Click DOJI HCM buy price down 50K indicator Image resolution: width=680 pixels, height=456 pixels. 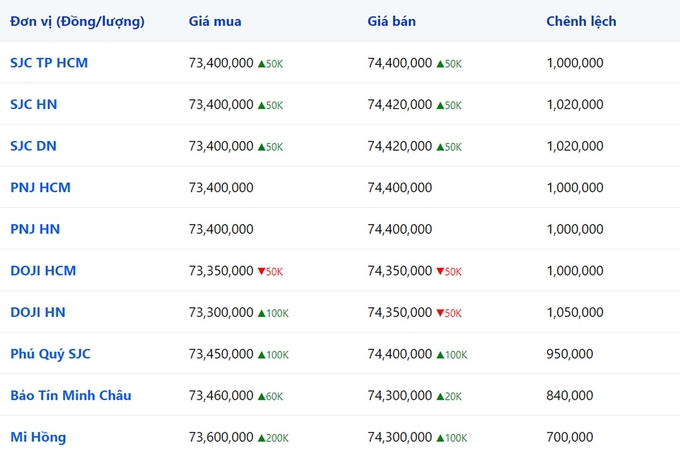(x=270, y=272)
